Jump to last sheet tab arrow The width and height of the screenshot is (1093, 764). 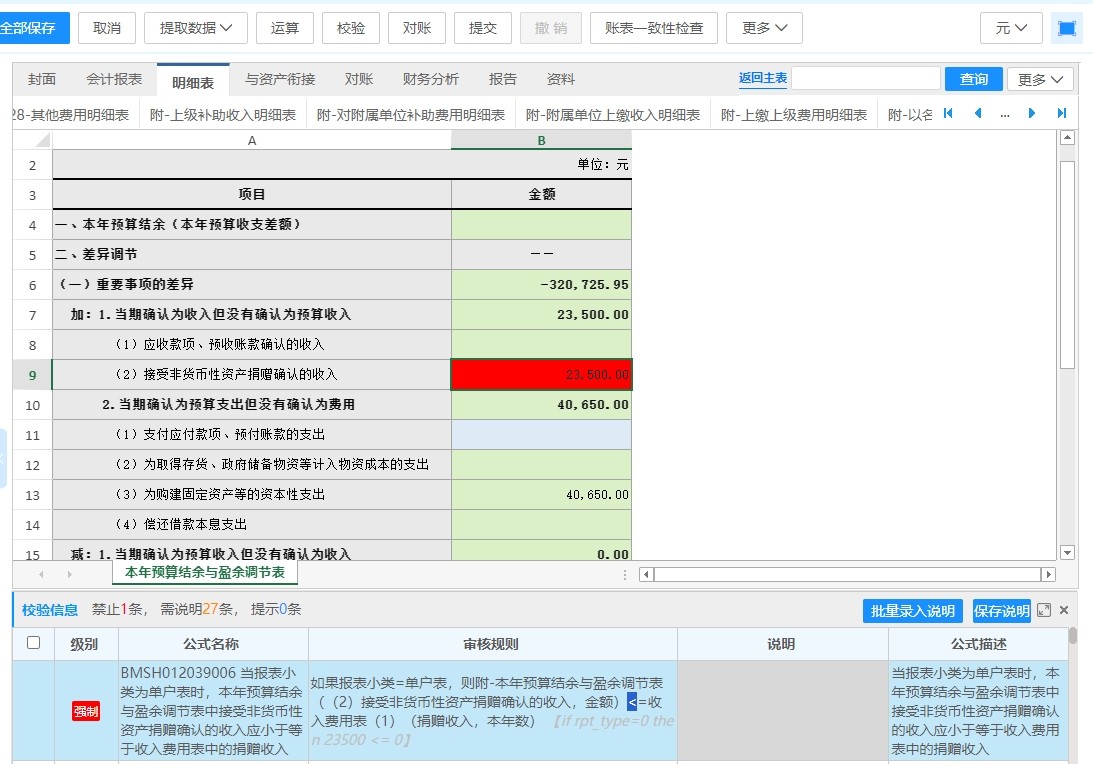point(1062,114)
